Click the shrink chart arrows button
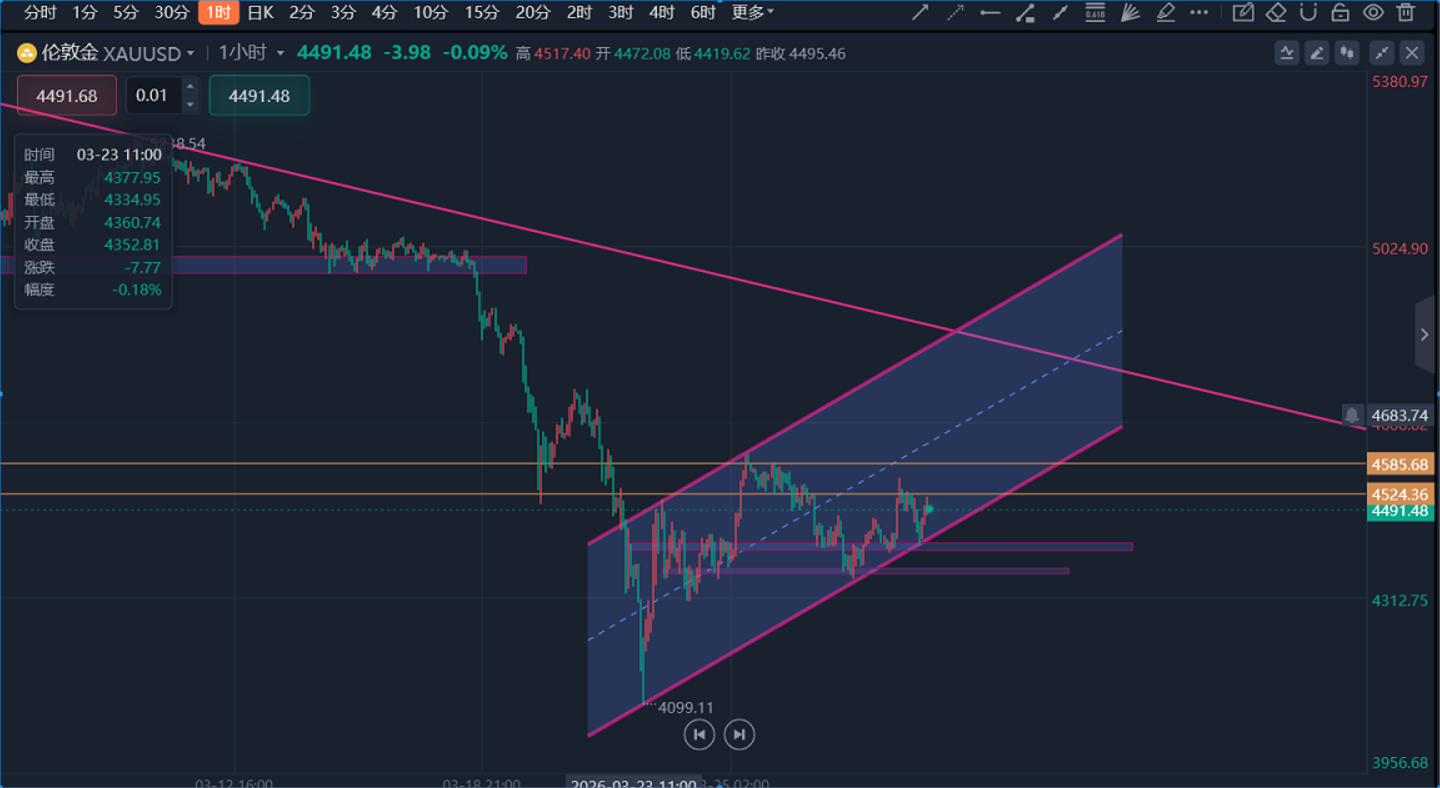Viewport: 1440px width, 788px height. [1382, 53]
